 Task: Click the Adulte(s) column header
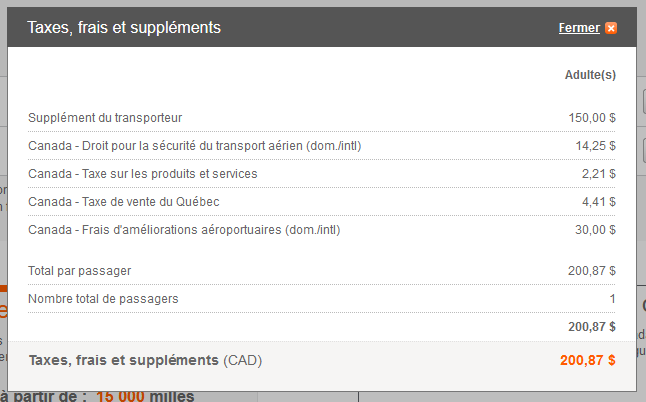[590, 75]
